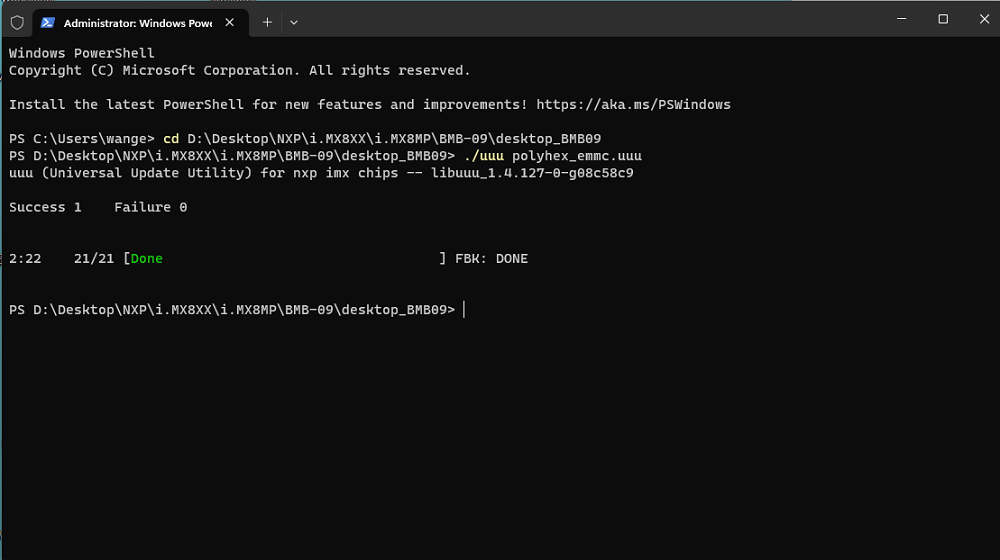The height and width of the screenshot is (560, 1000).
Task: Close the Windows Terminal window
Action: (984, 19)
